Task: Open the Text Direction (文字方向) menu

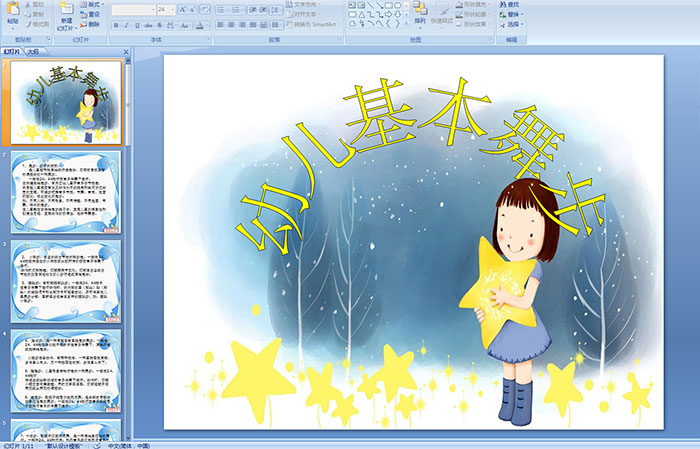Action: (303, 4)
